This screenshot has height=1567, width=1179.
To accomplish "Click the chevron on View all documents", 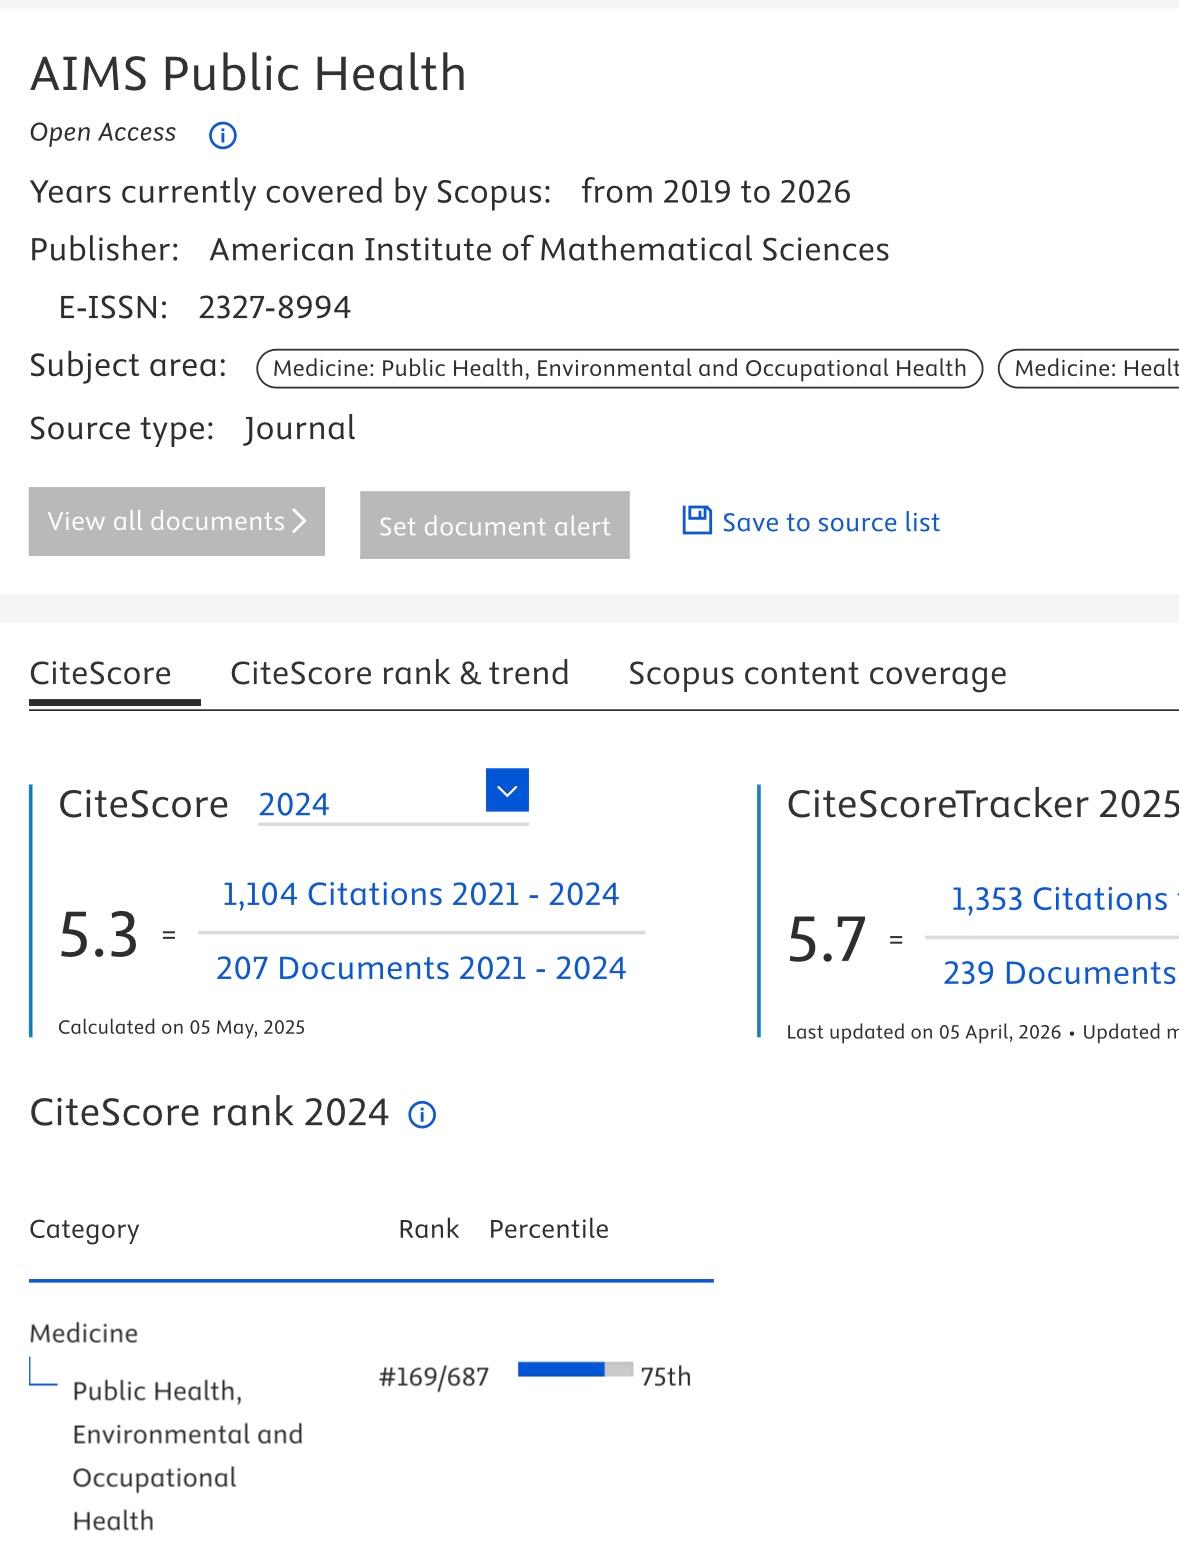I will tap(299, 521).
